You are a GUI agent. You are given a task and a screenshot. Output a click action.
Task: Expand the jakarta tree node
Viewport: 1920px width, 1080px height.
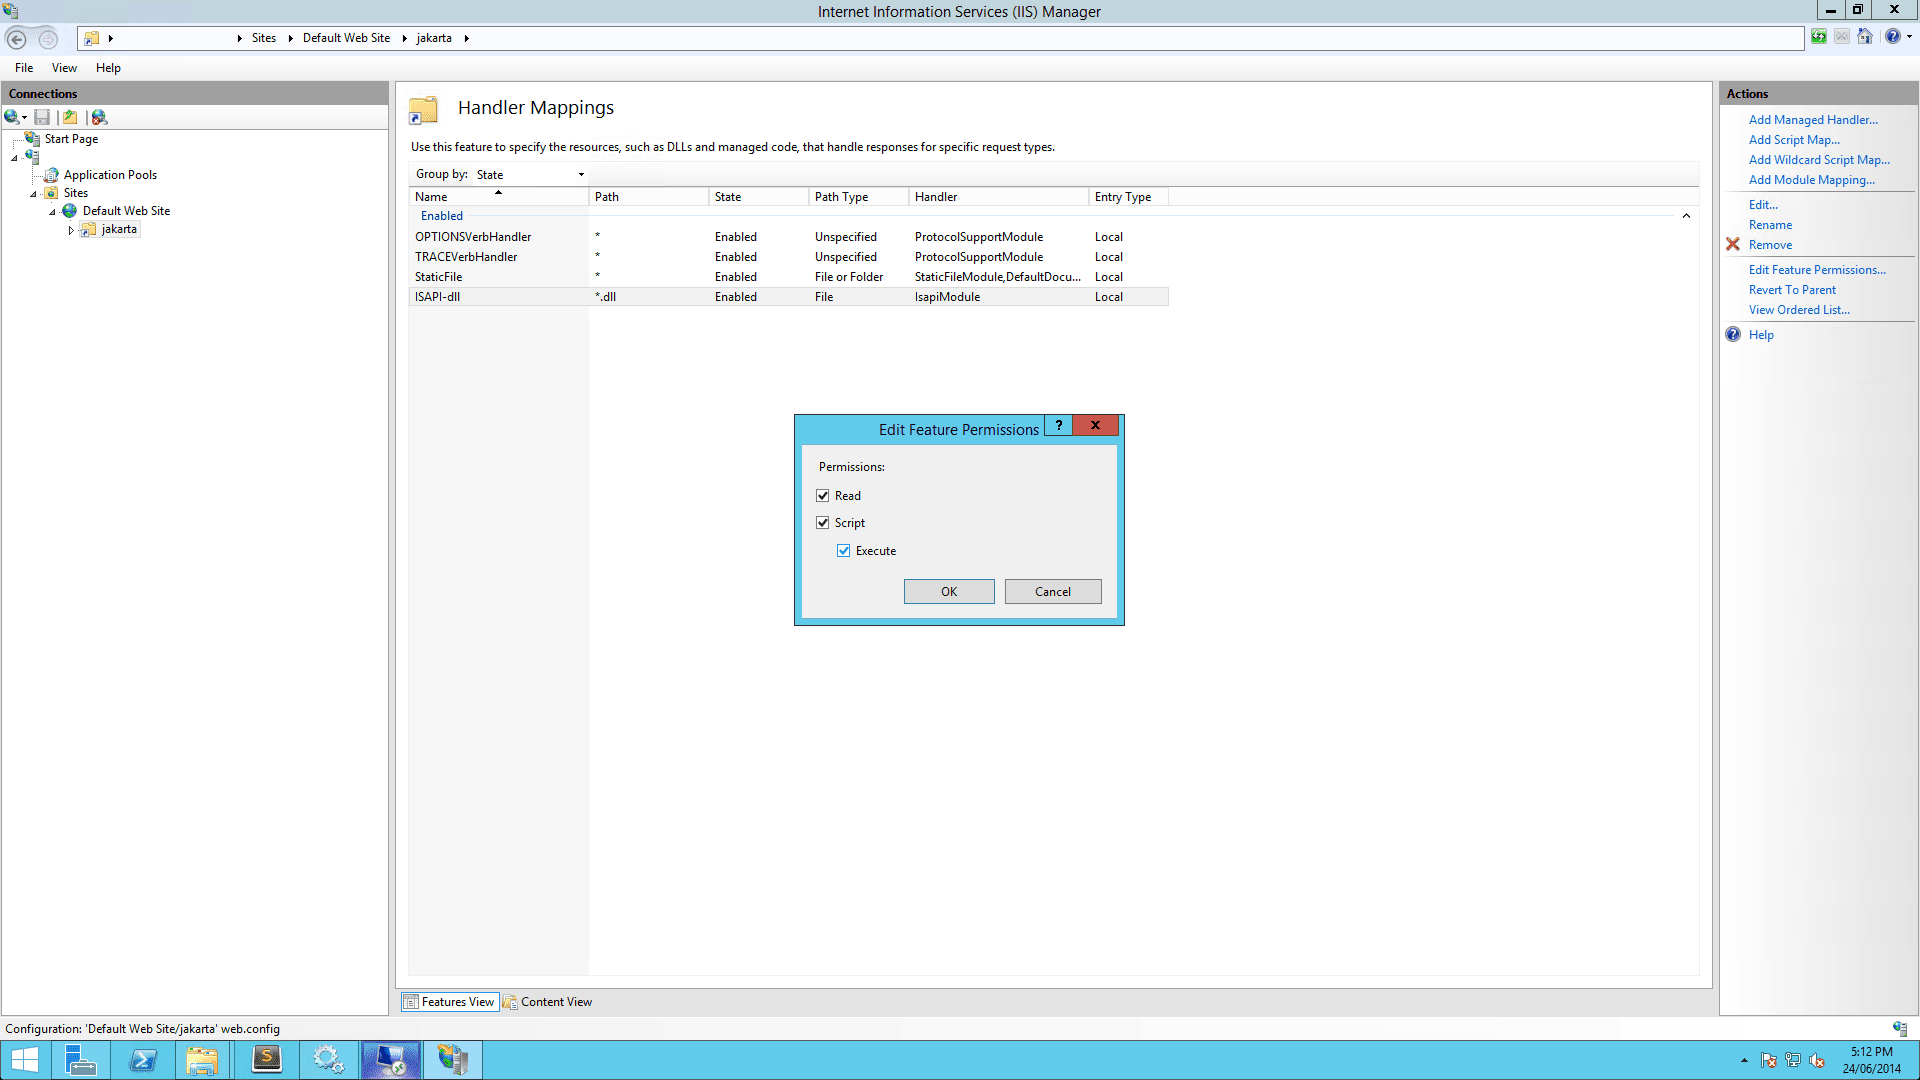click(x=71, y=230)
